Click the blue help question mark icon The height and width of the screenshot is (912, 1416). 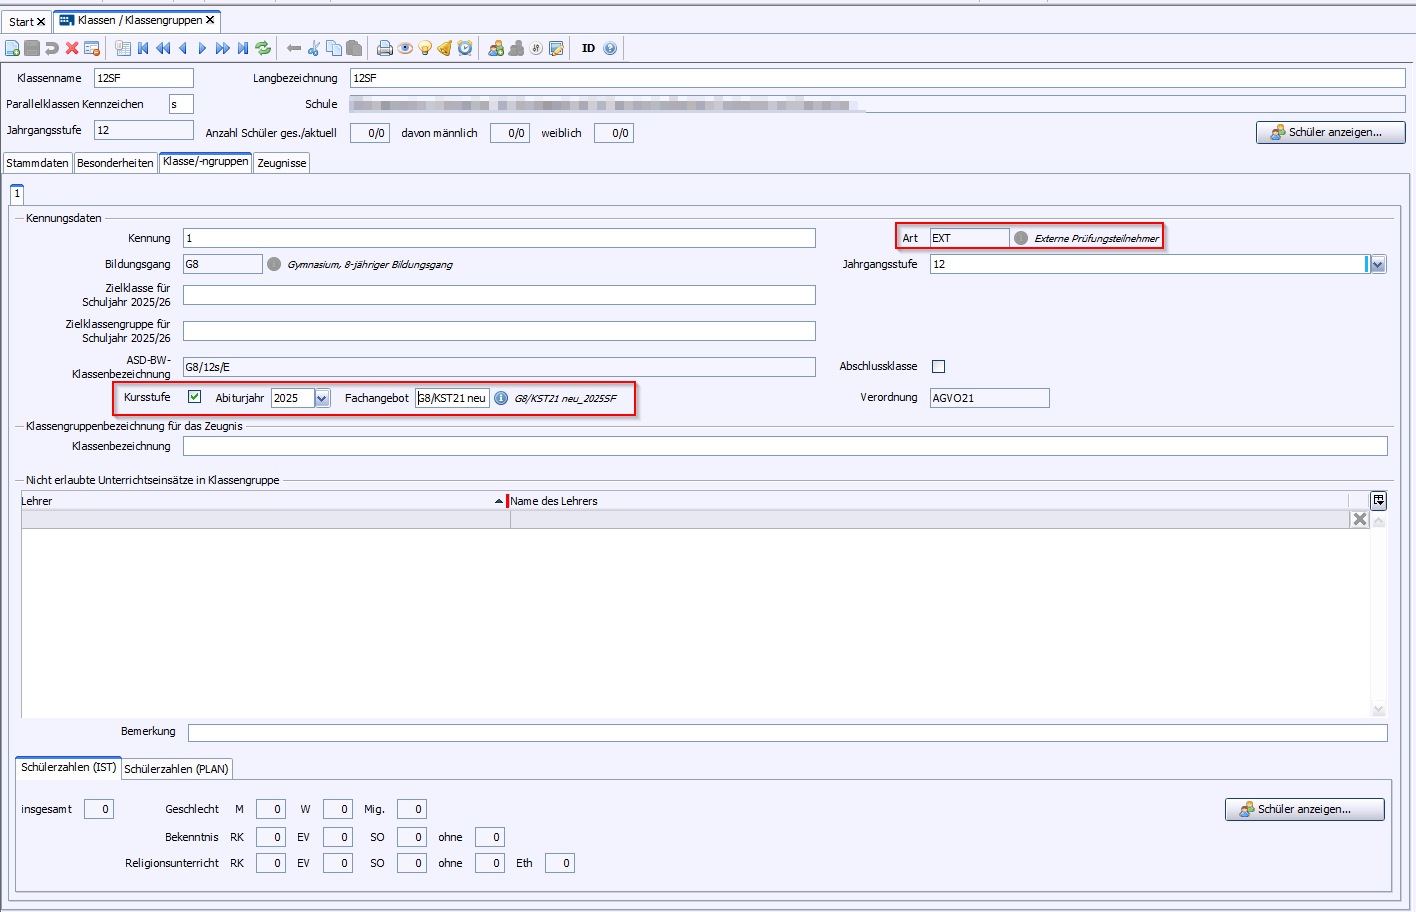pos(610,48)
